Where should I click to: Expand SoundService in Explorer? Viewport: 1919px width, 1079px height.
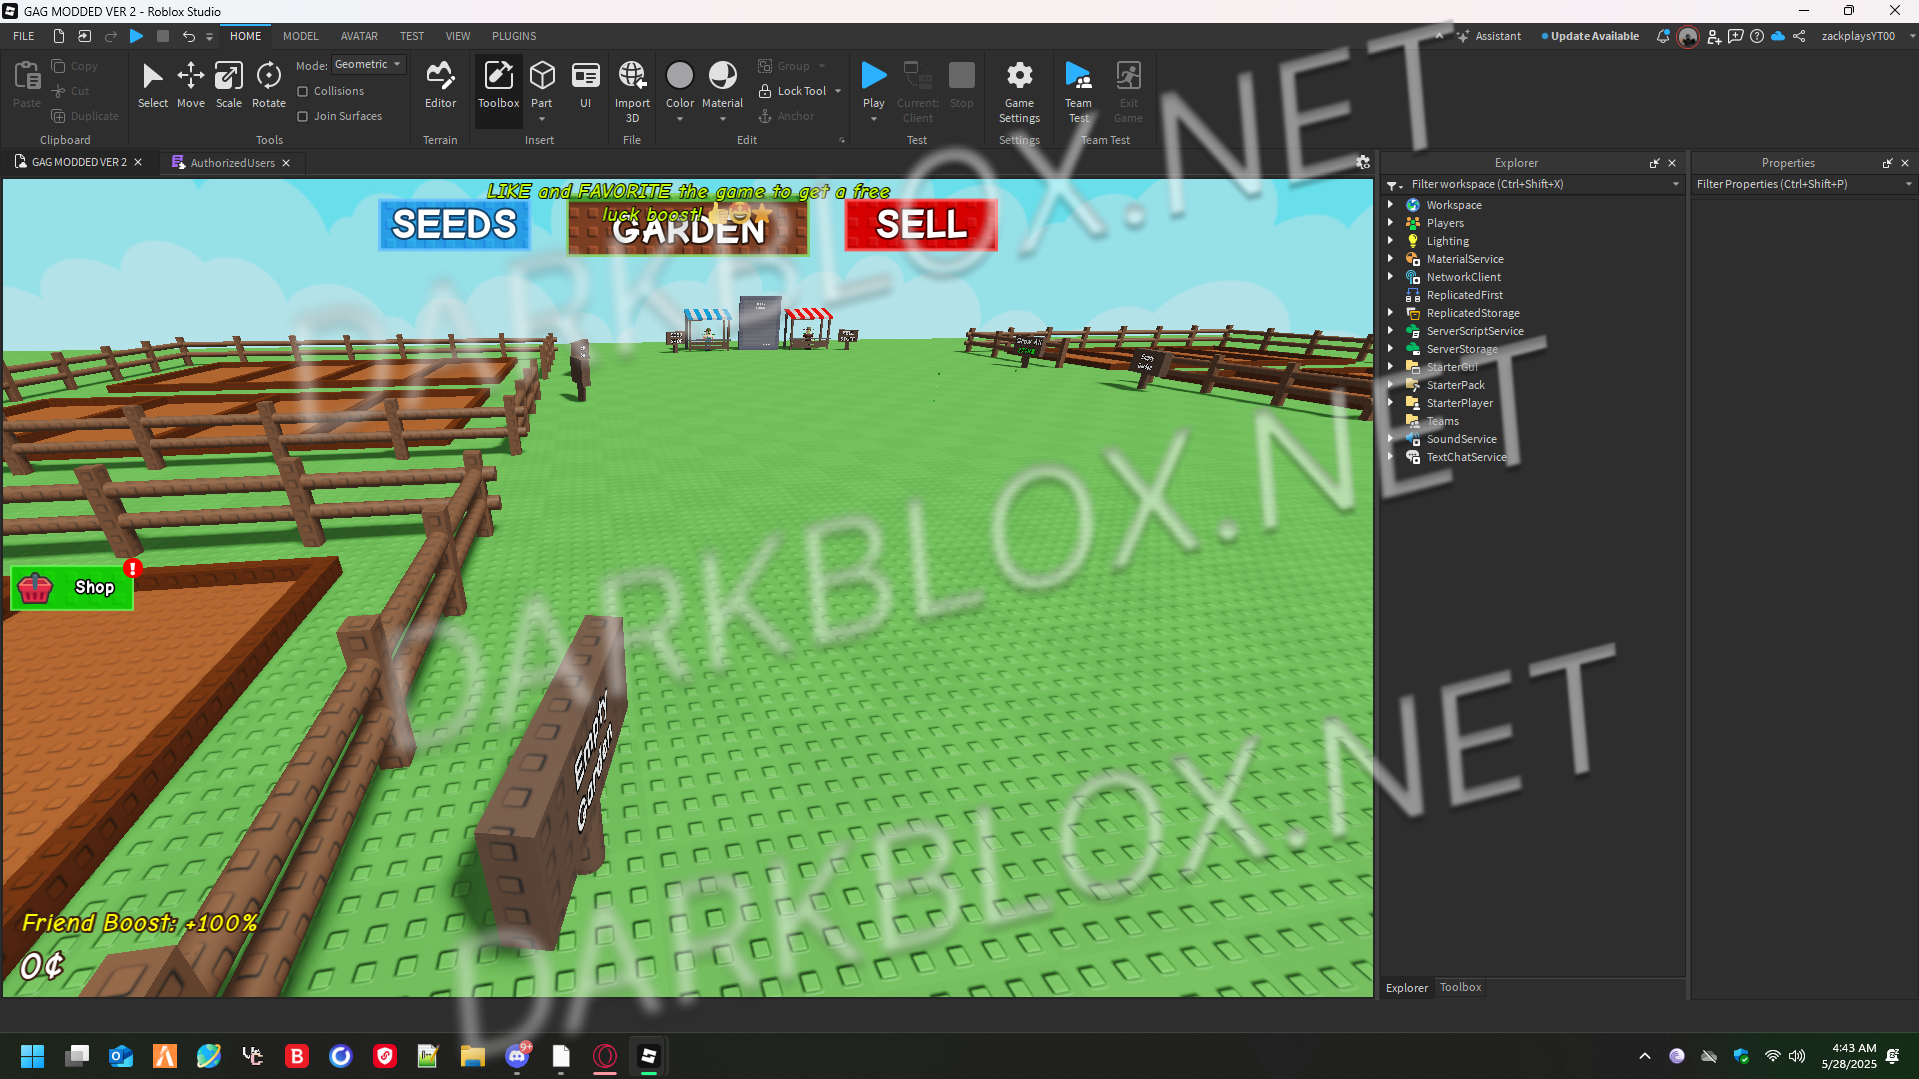(1390, 439)
